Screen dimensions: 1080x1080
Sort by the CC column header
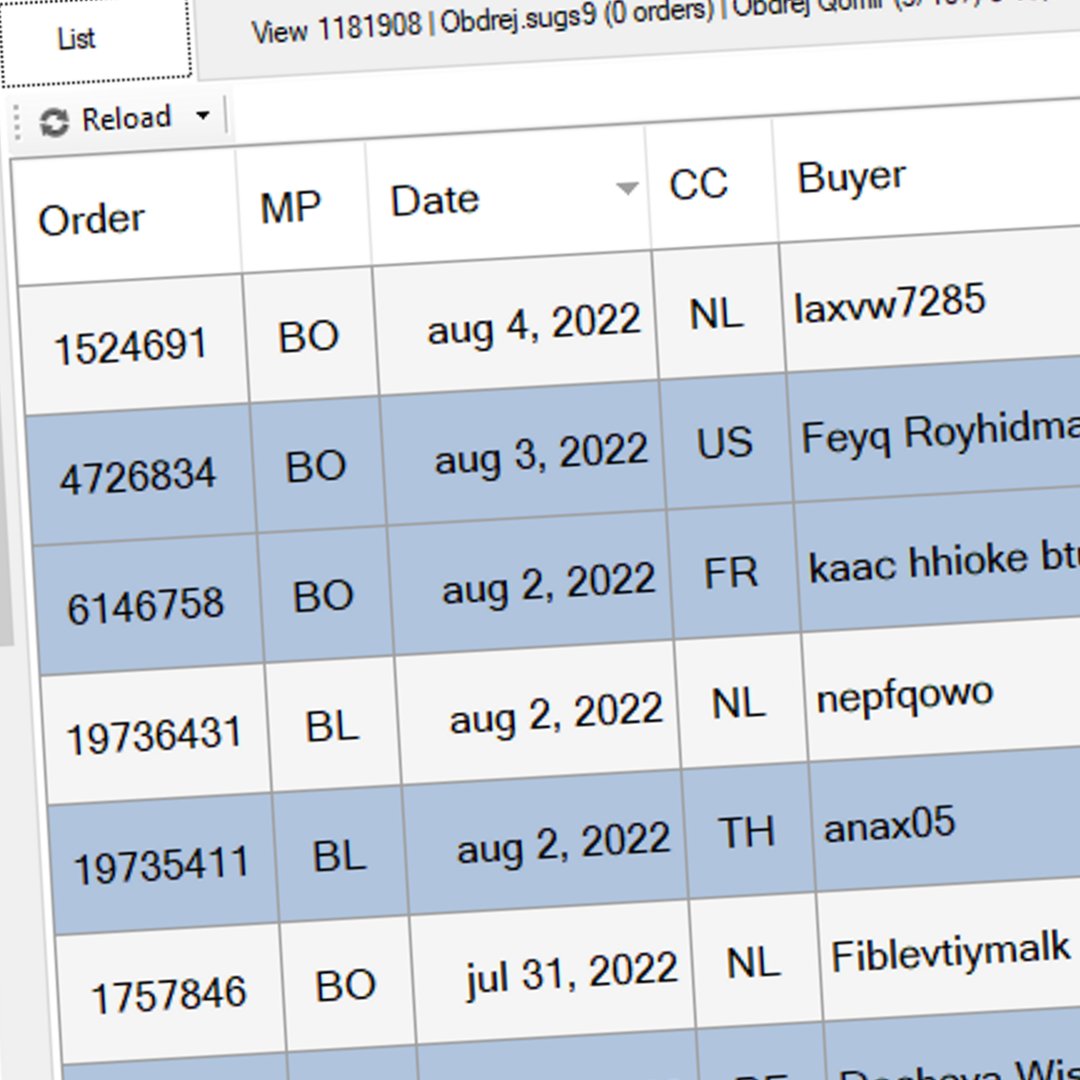(698, 184)
